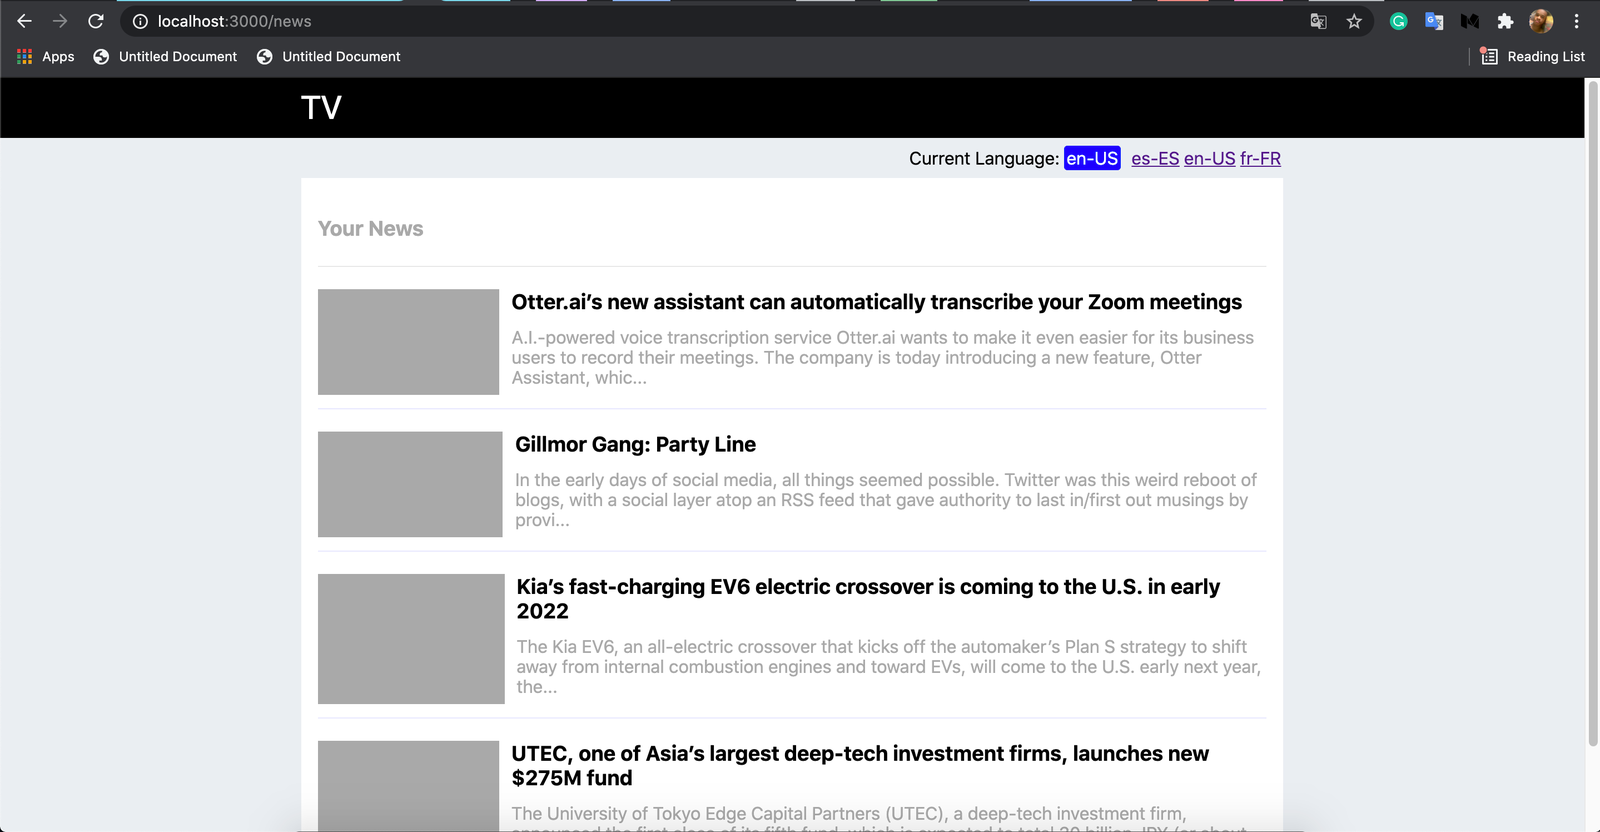
Task: Open the Chrome profile avatar
Action: (1541, 21)
